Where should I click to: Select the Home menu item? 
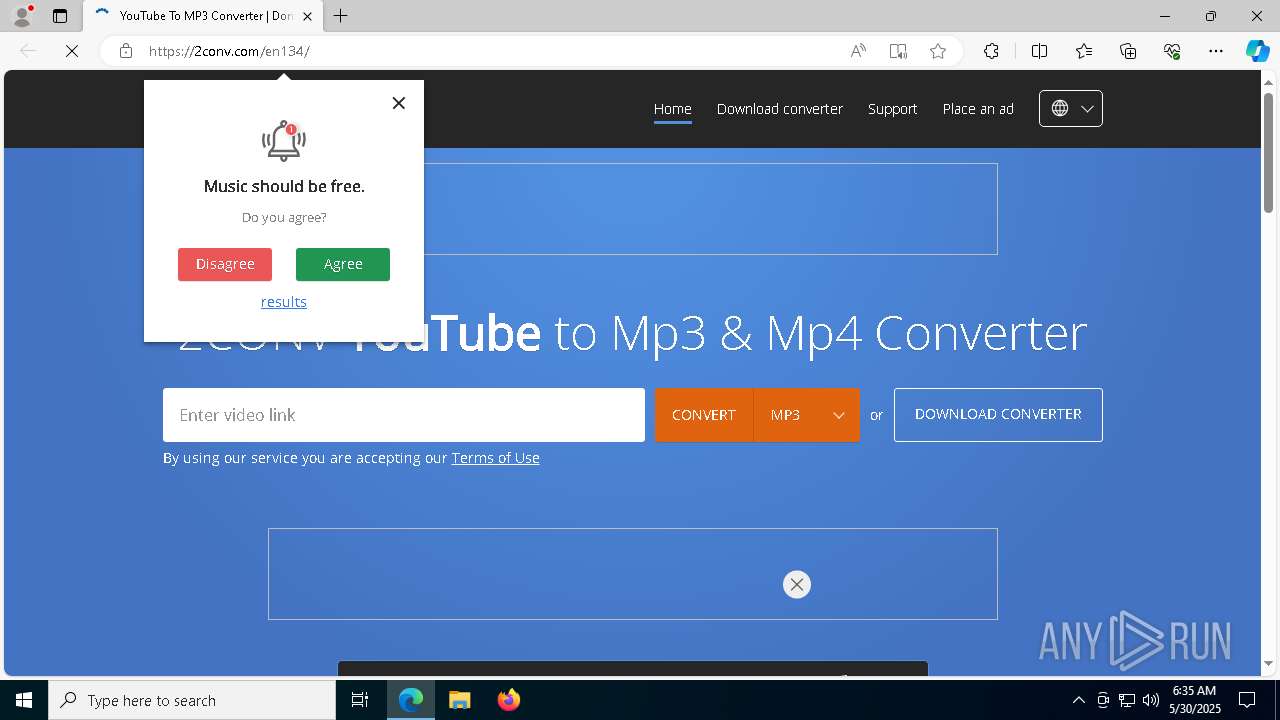[x=673, y=109]
